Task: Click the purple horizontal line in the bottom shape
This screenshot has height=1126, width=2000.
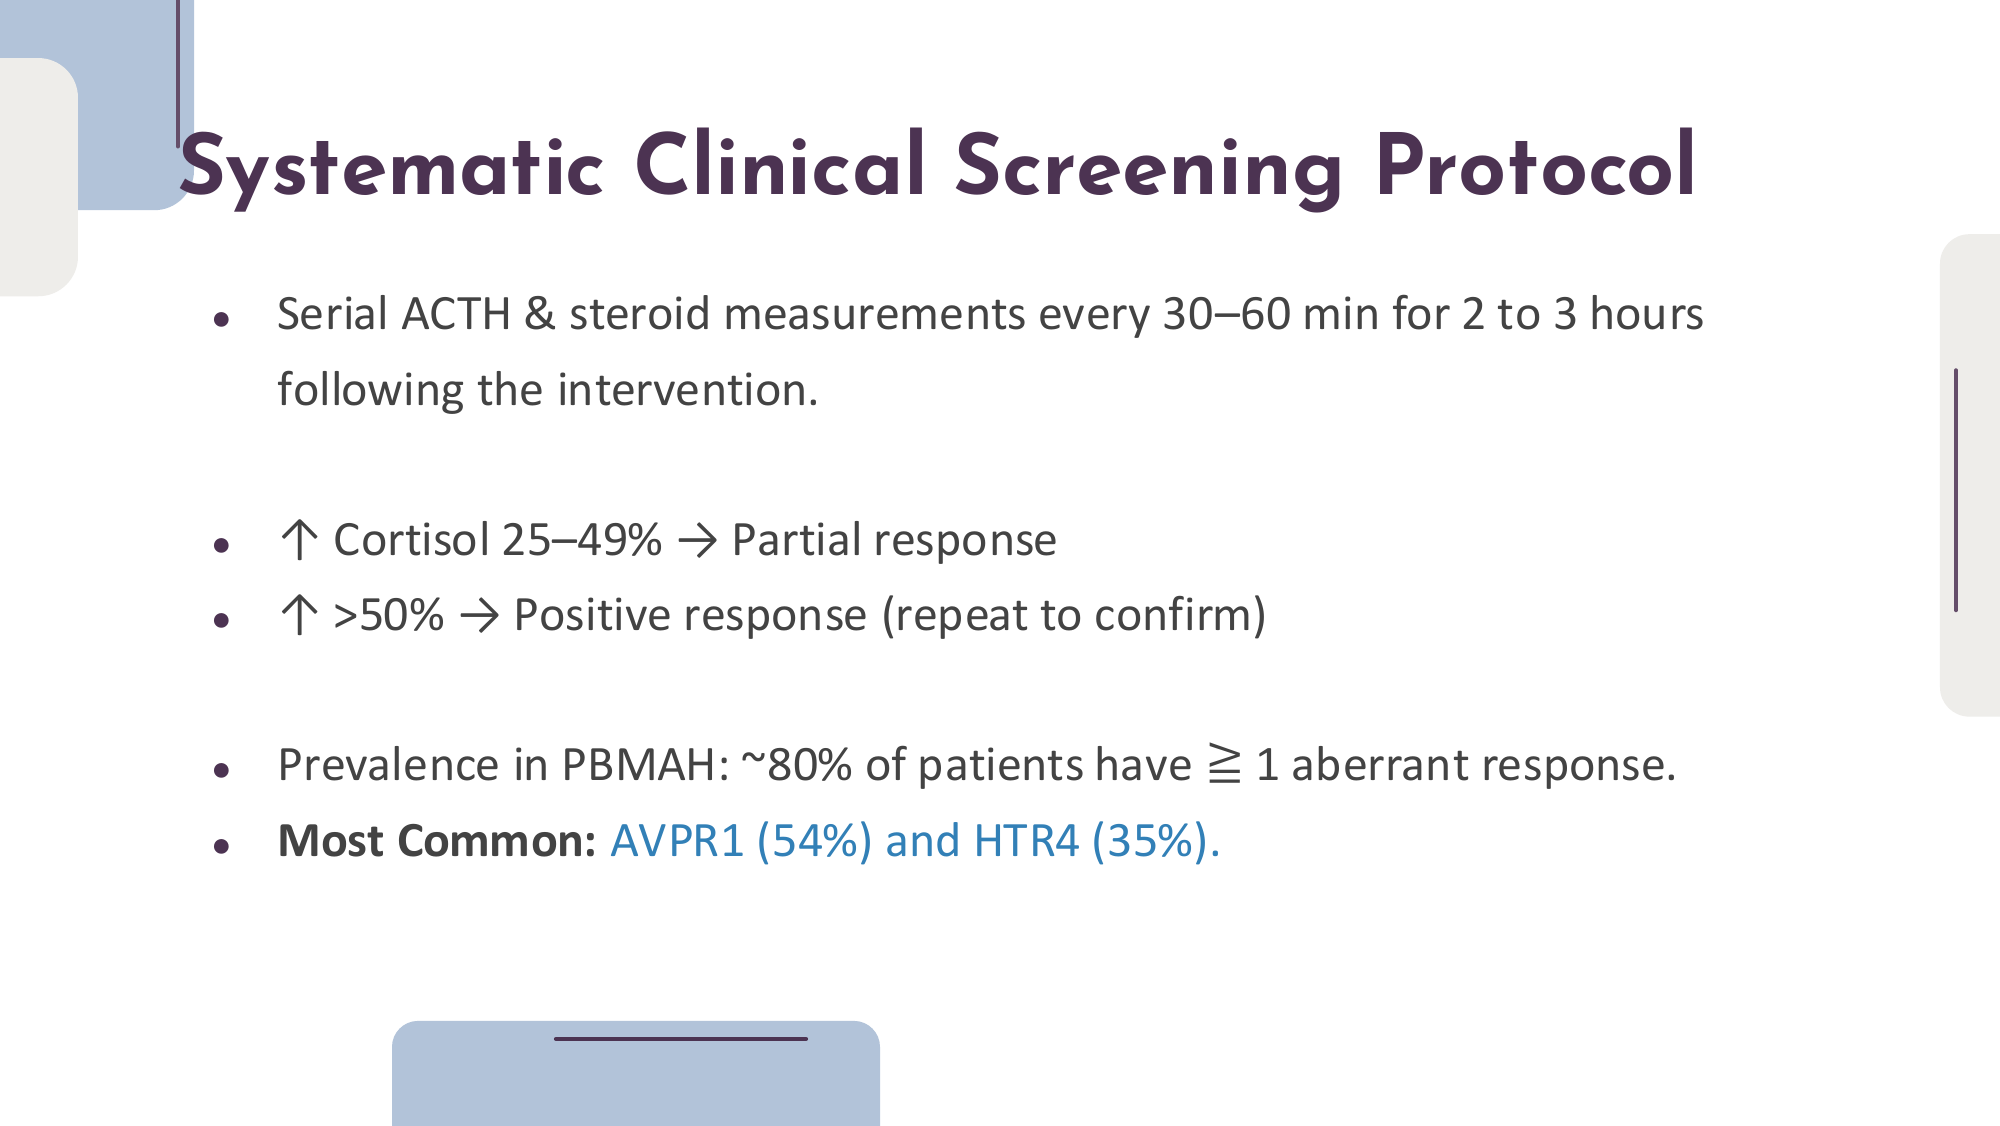Action: point(680,1039)
